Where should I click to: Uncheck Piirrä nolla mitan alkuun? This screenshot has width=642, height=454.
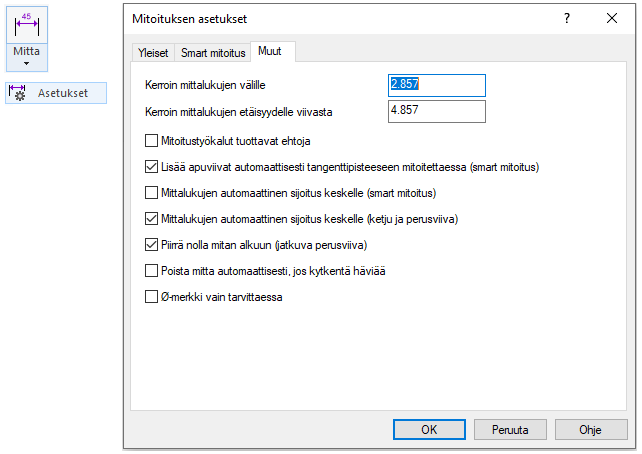tap(152, 245)
